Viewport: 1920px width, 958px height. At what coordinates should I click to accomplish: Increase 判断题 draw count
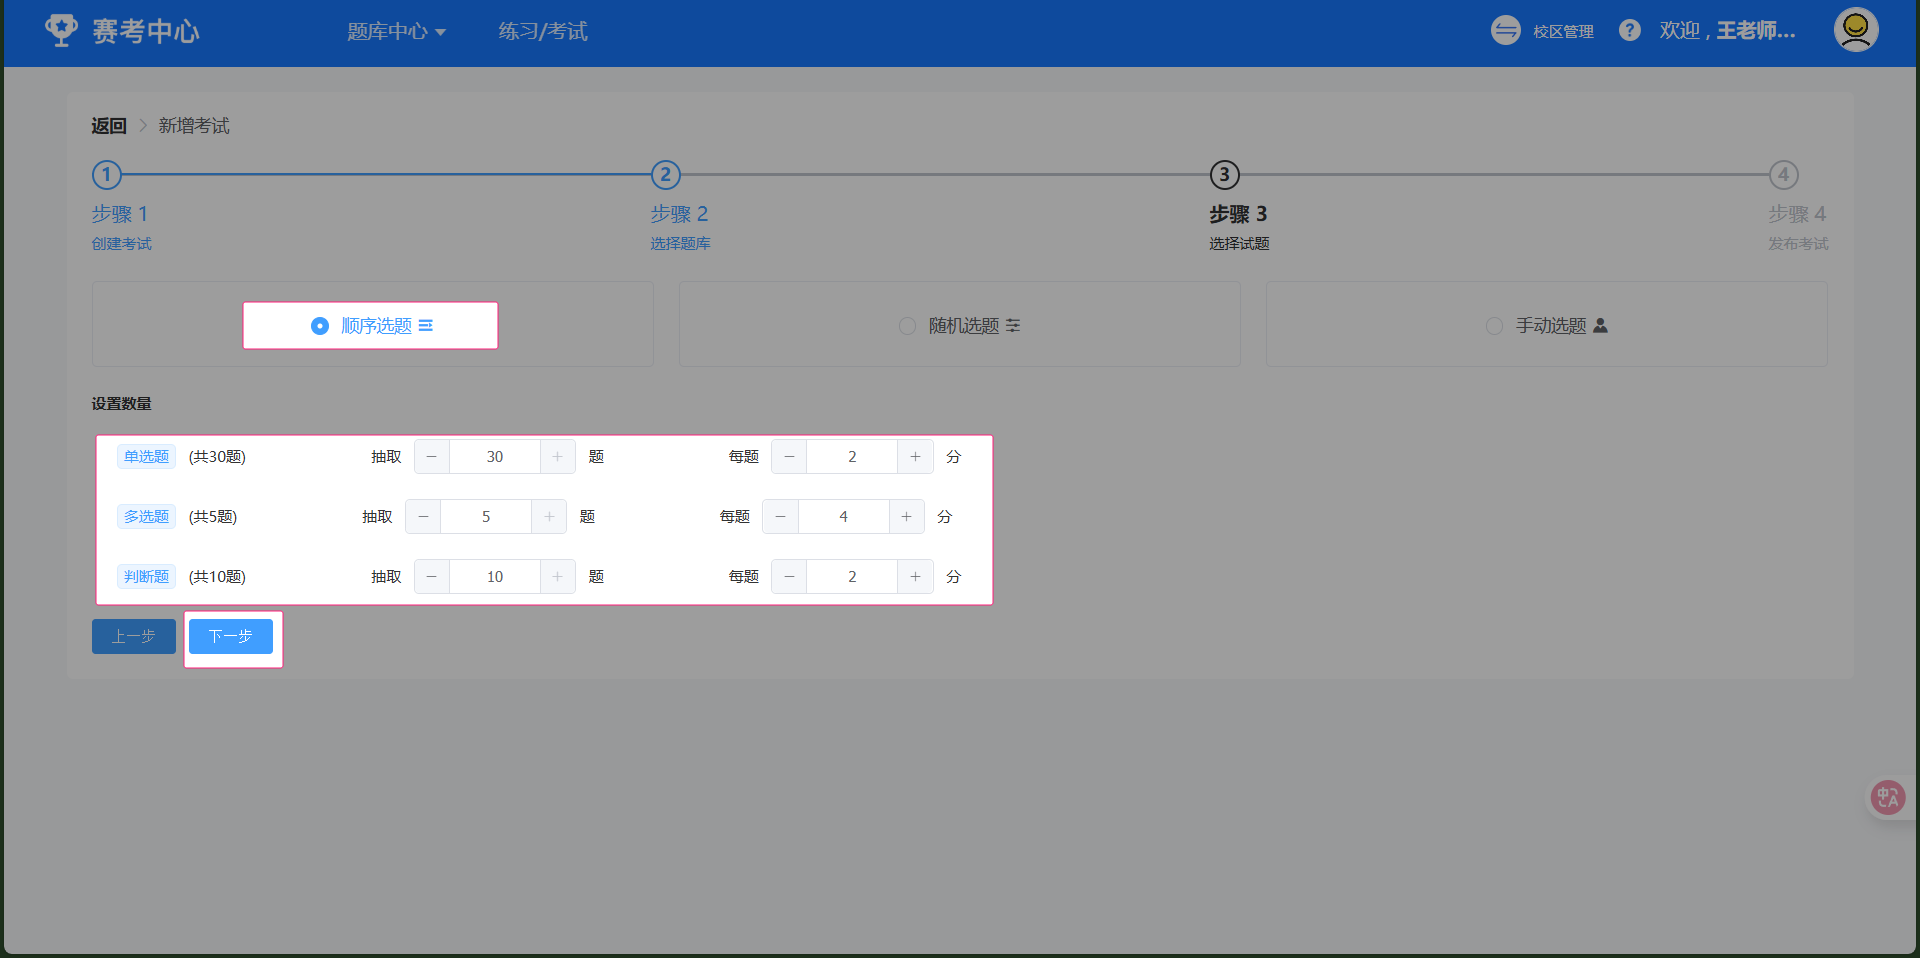point(558,577)
